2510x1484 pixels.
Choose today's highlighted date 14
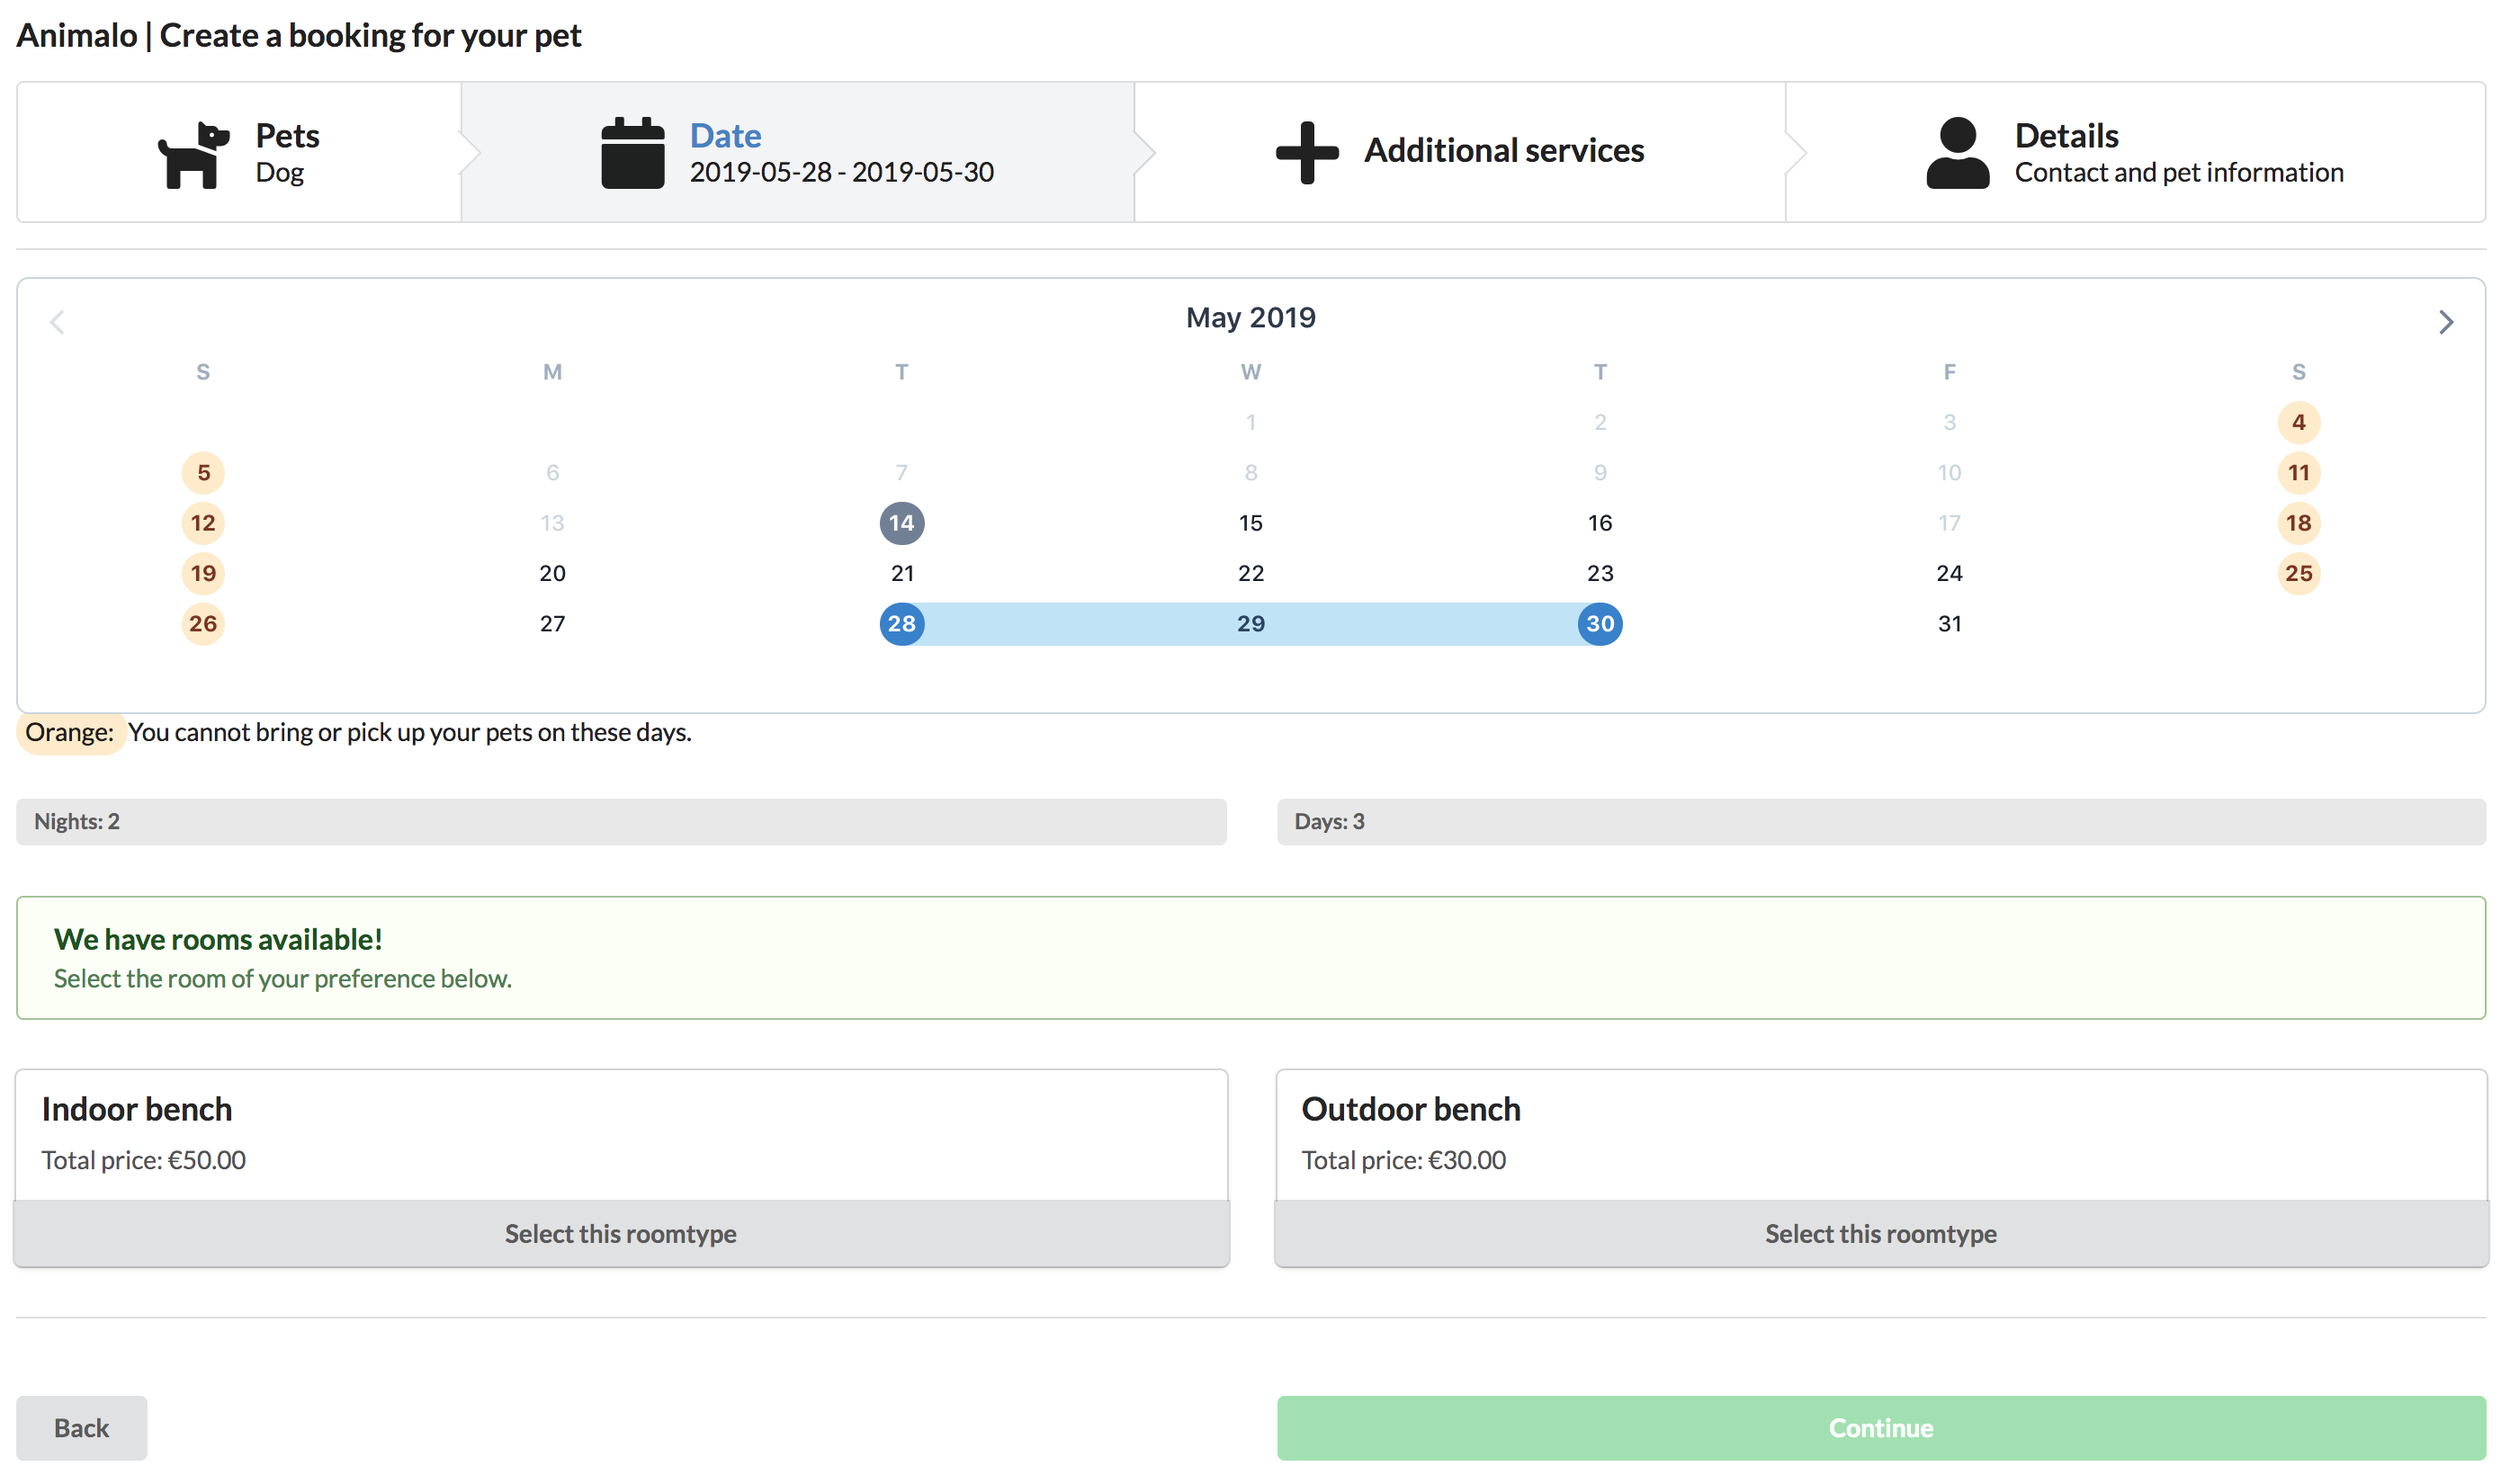pyautogui.click(x=901, y=523)
